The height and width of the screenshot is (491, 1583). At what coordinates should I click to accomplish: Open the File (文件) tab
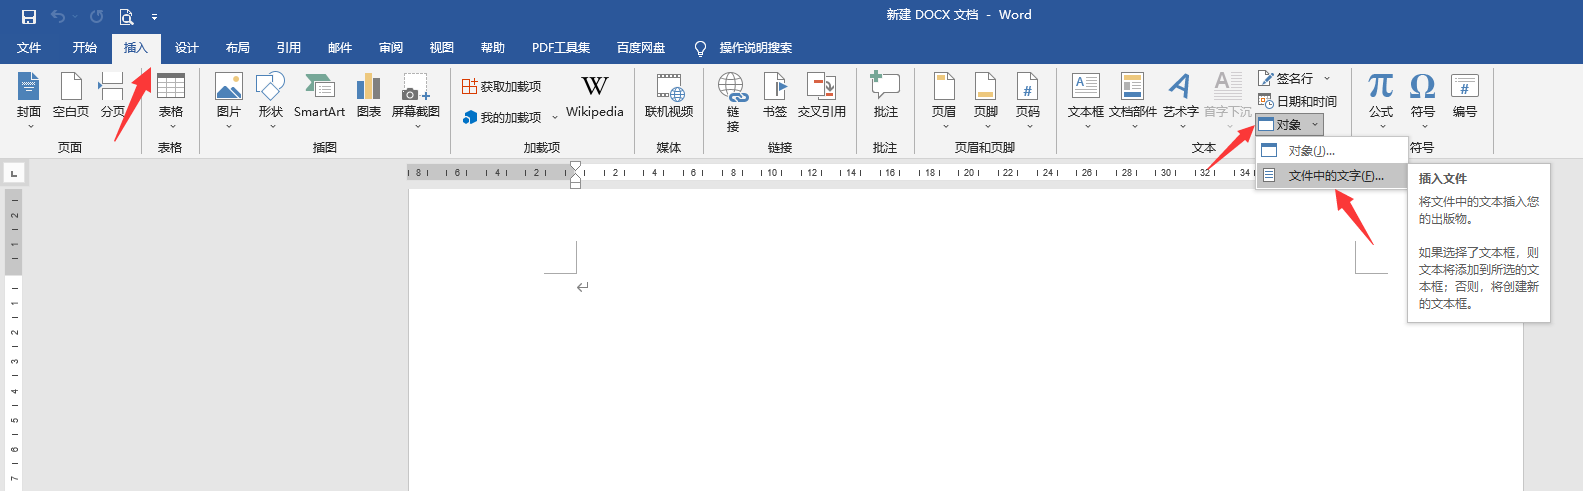click(29, 48)
